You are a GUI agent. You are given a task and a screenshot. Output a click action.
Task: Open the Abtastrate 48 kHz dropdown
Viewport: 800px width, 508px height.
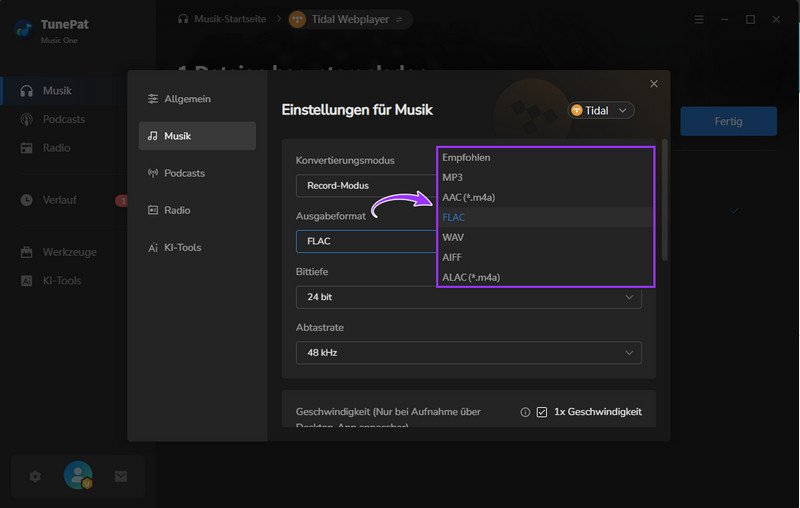click(x=468, y=352)
